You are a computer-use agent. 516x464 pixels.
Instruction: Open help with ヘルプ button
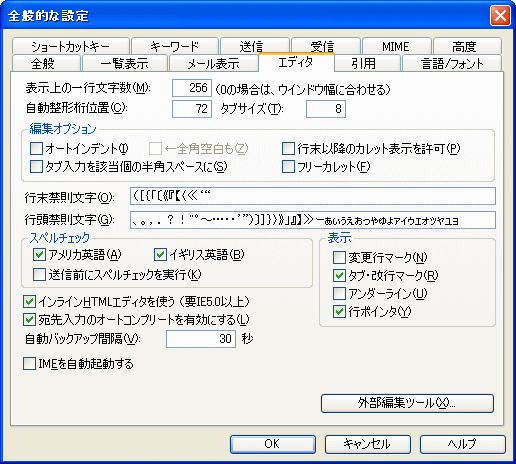click(463, 444)
